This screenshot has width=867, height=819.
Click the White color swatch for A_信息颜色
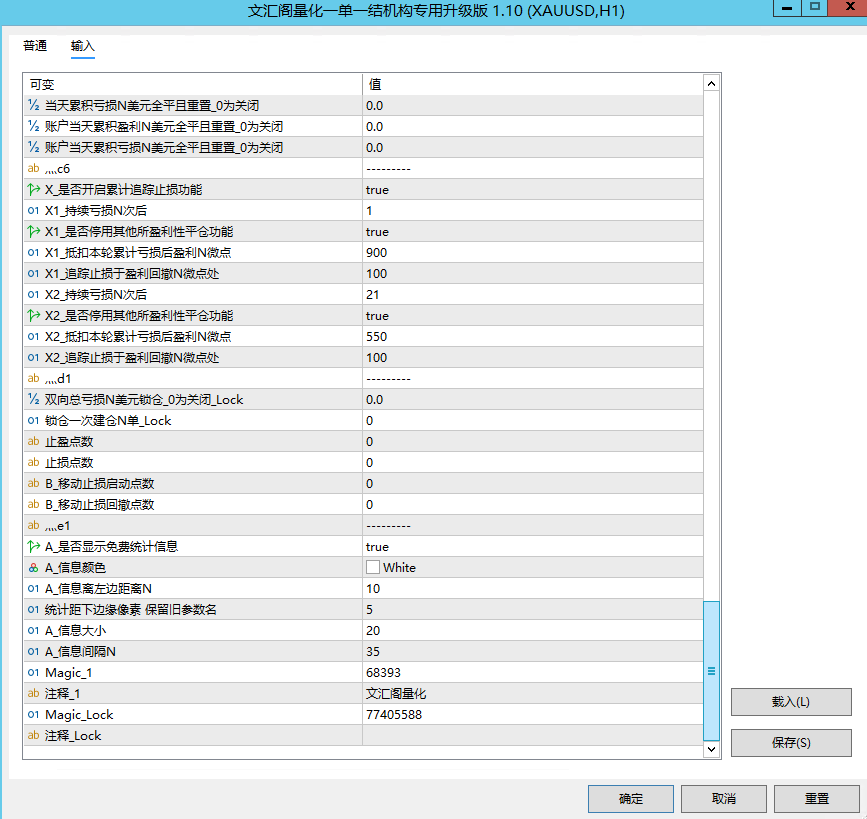click(x=373, y=567)
